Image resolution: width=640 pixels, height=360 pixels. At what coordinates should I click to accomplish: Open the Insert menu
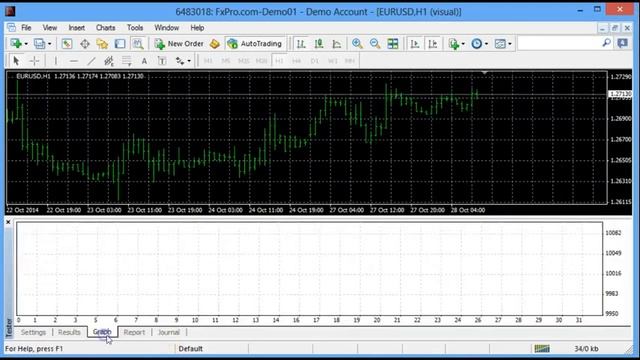[x=76, y=28]
